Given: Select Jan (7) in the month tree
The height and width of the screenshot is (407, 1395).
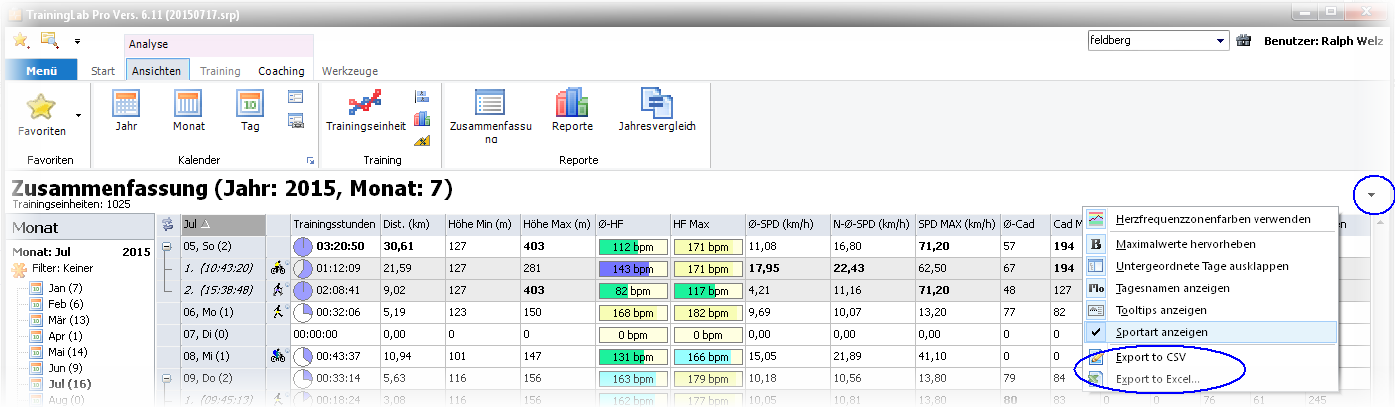Looking at the screenshot, I should pos(67,288).
